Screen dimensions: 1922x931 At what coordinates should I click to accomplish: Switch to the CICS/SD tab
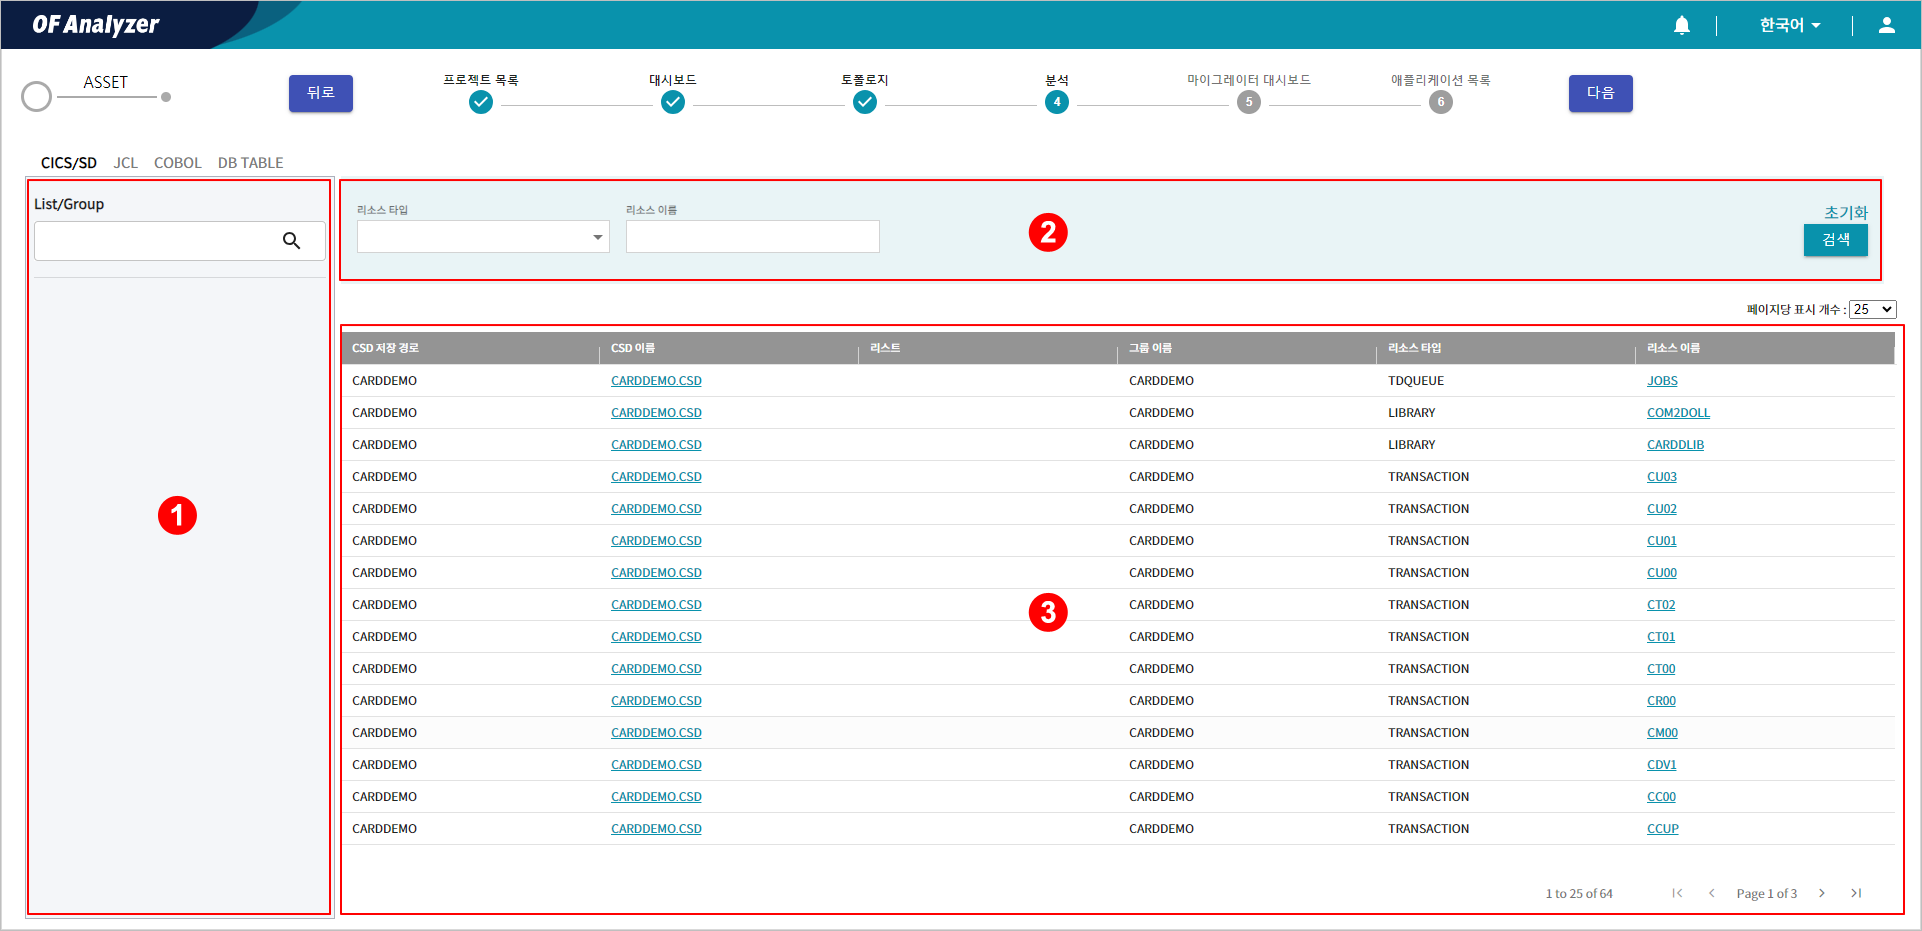click(x=69, y=163)
